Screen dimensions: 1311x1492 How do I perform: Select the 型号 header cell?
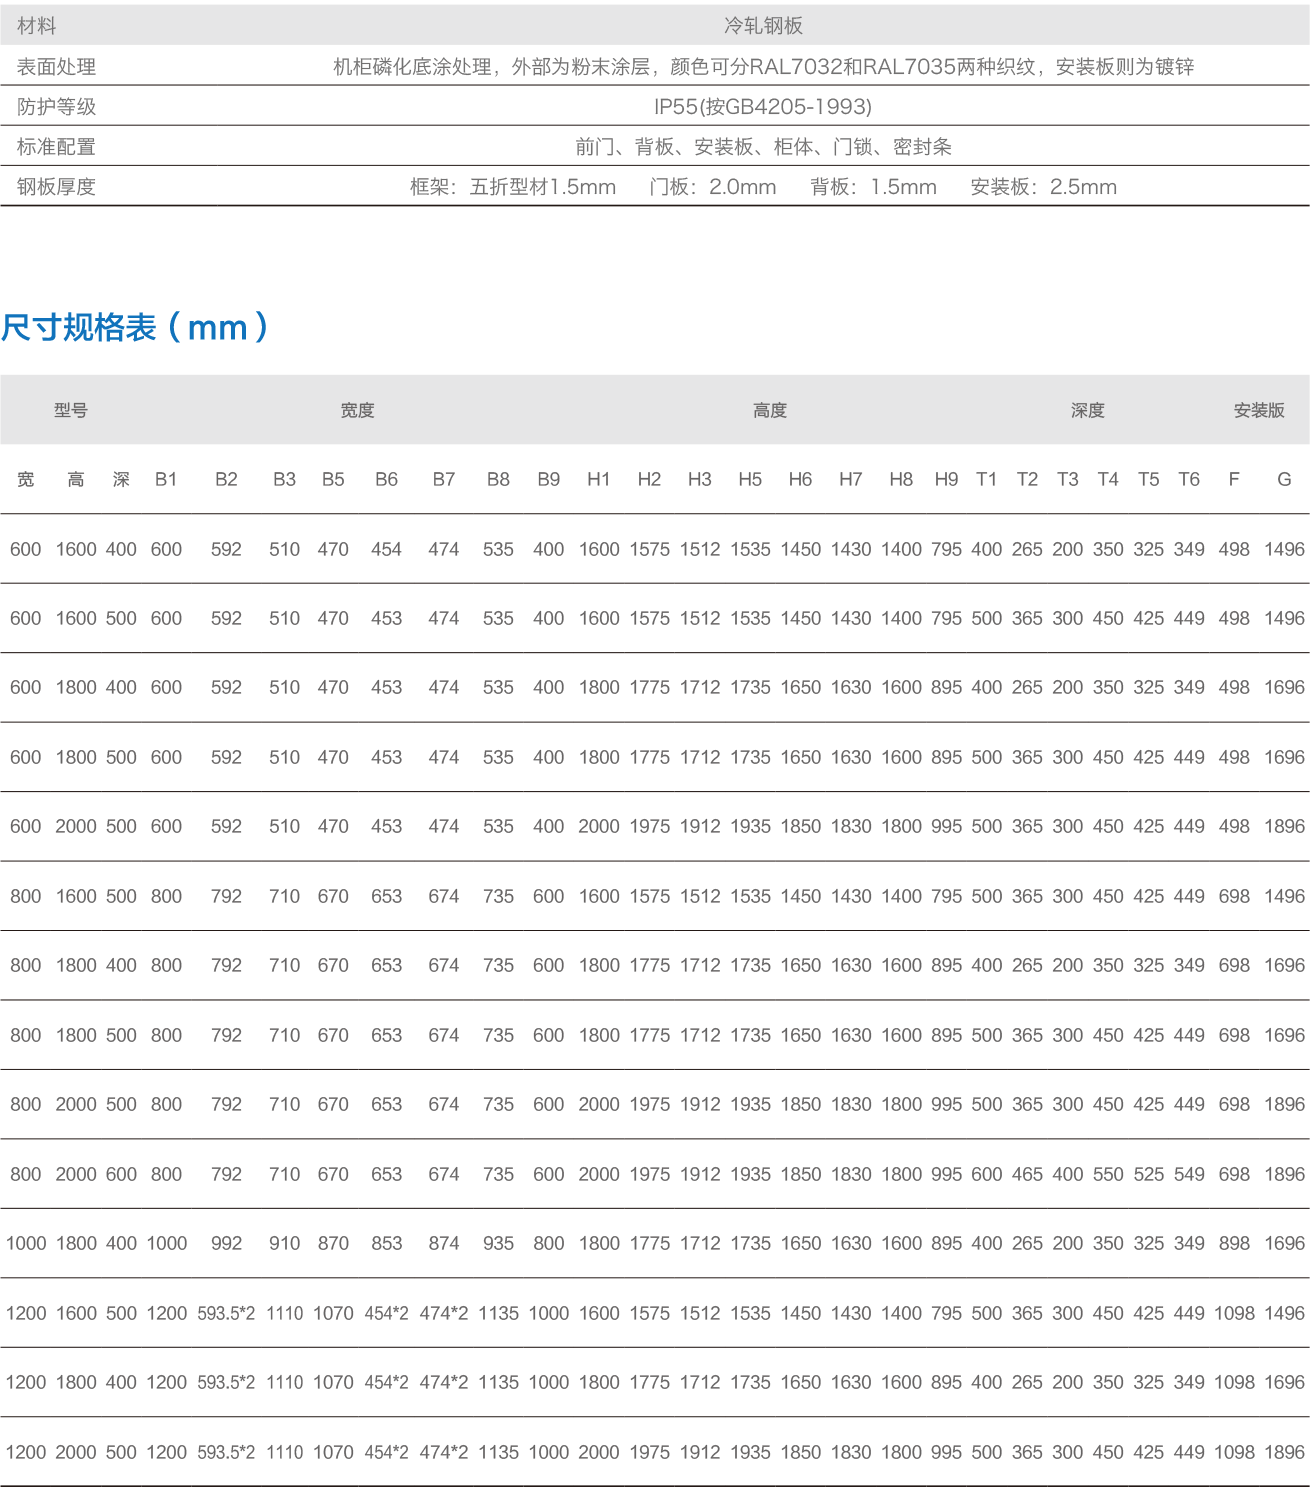pyautogui.click(x=71, y=410)
